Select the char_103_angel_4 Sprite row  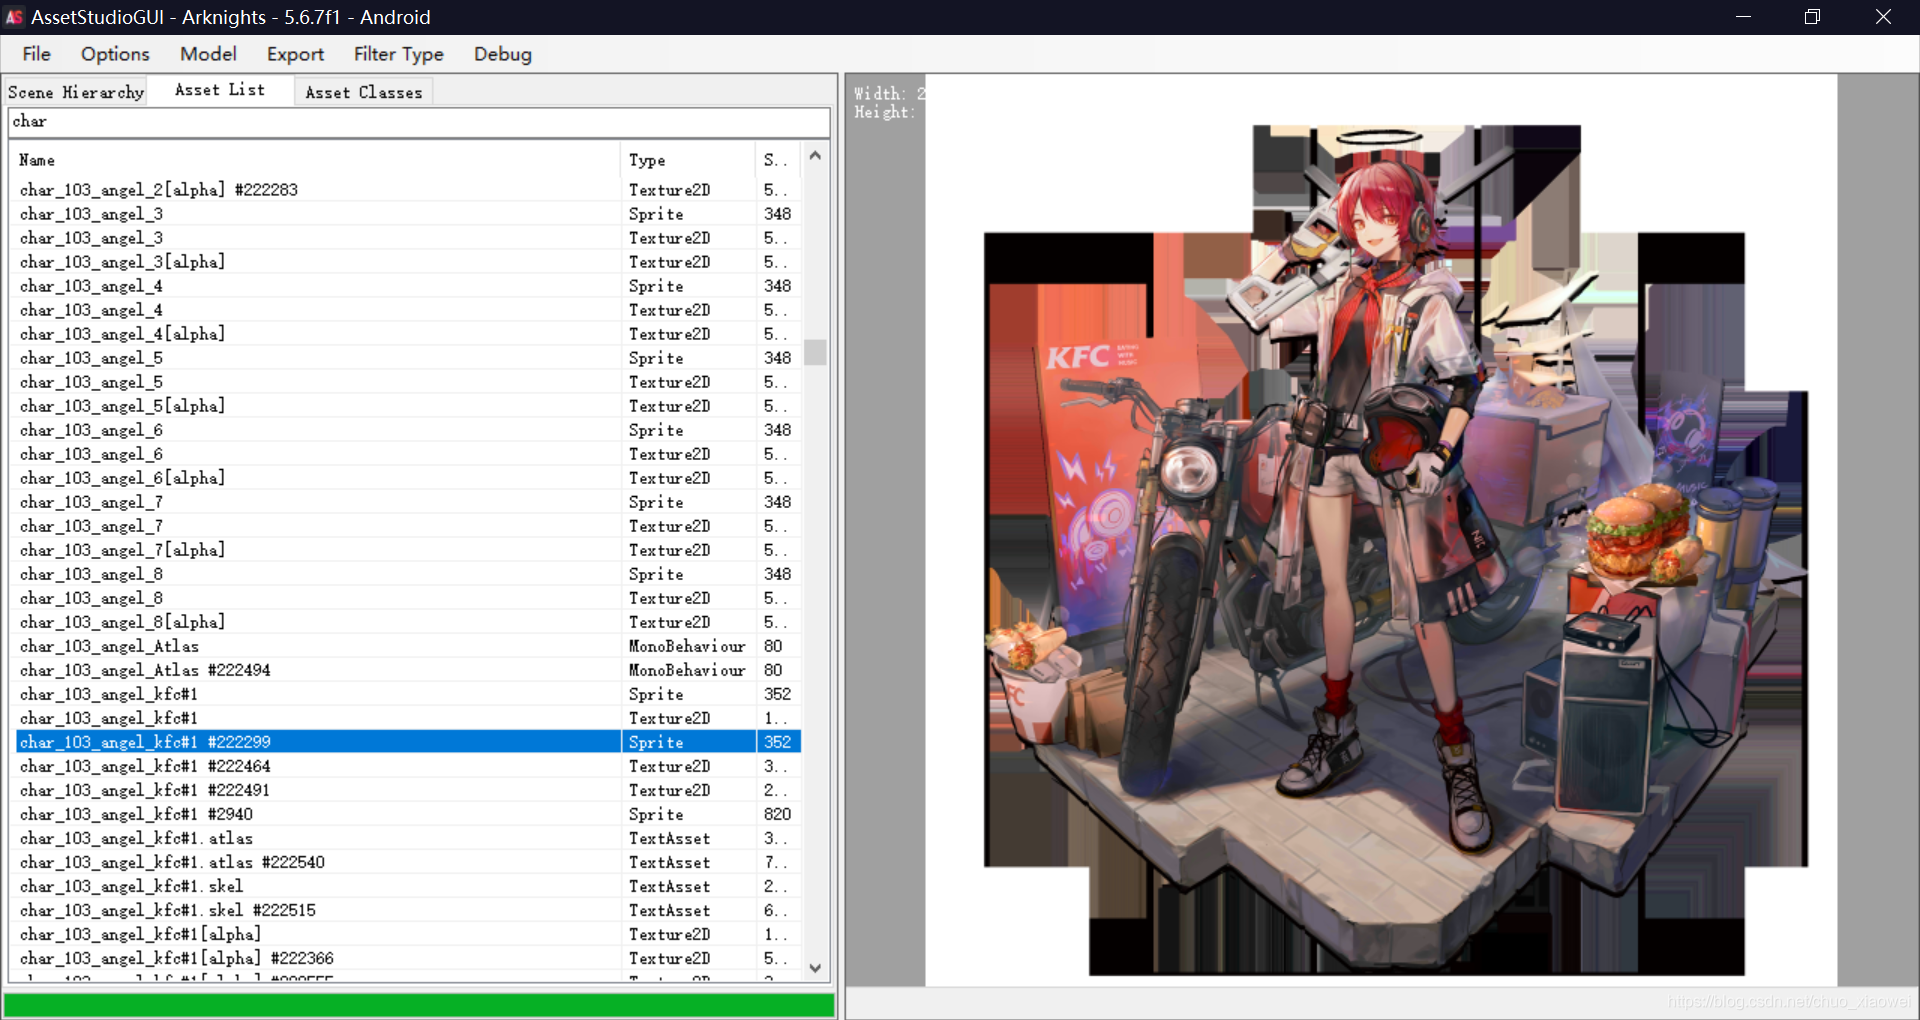coord(409,286)
